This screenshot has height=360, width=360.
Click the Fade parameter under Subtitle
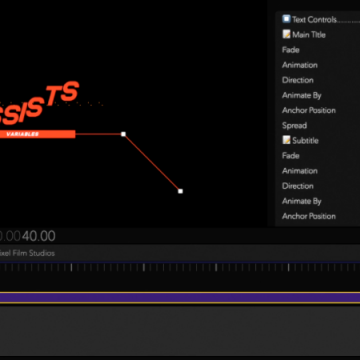[291, 156]
